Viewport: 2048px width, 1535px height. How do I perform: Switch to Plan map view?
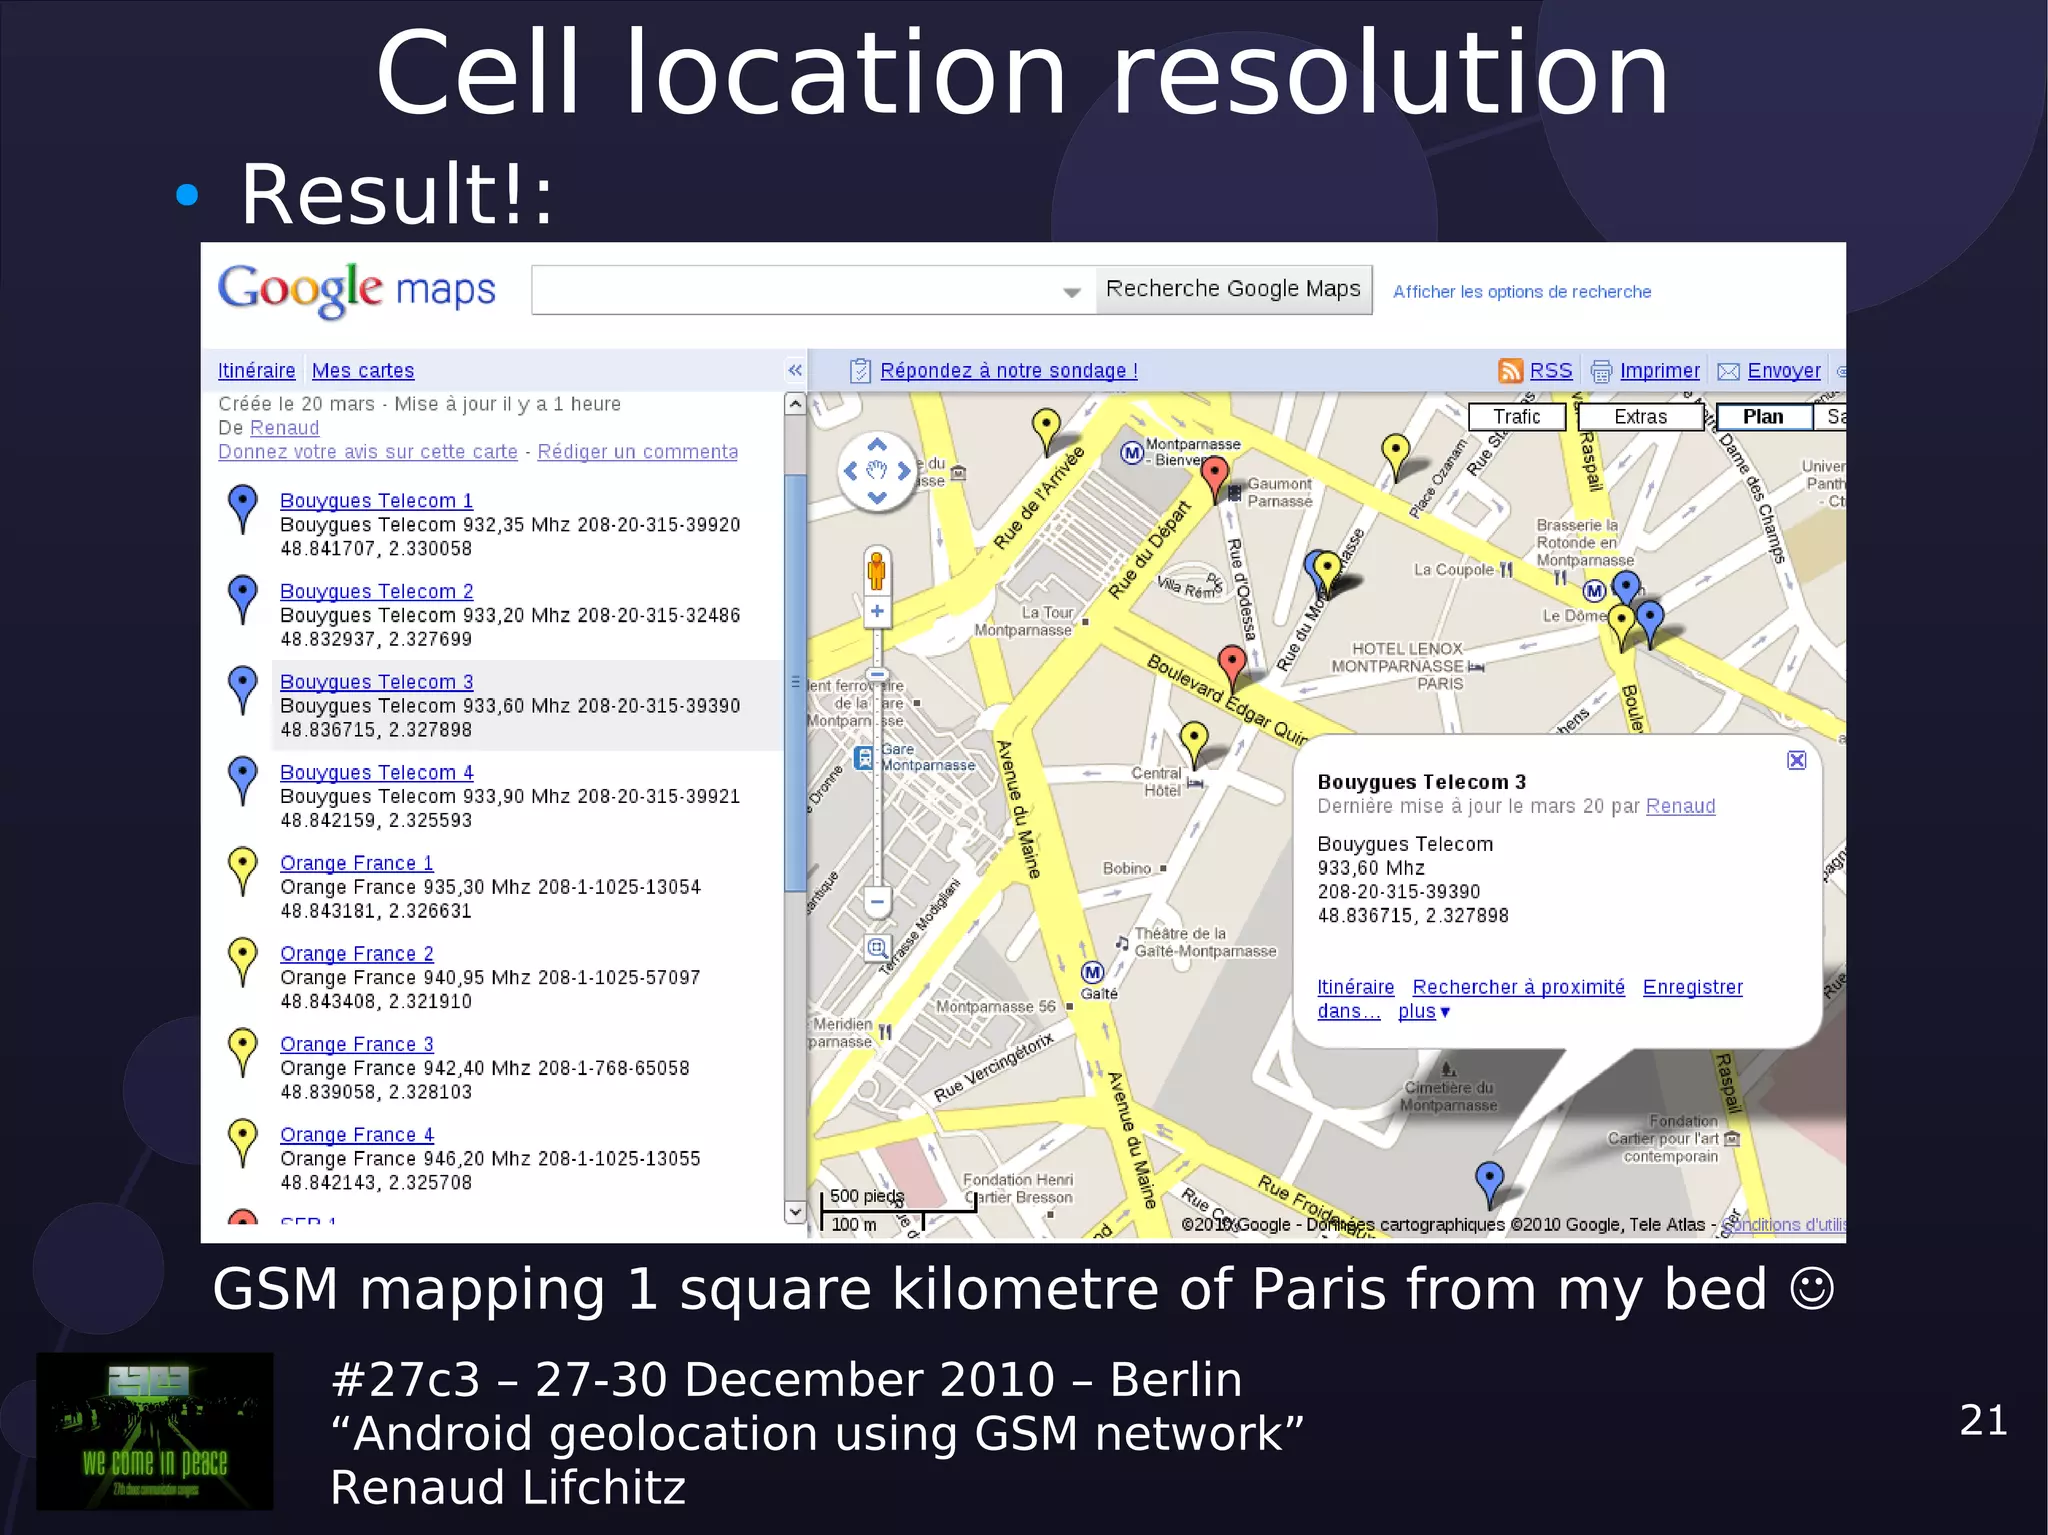tap(1764, 417)
